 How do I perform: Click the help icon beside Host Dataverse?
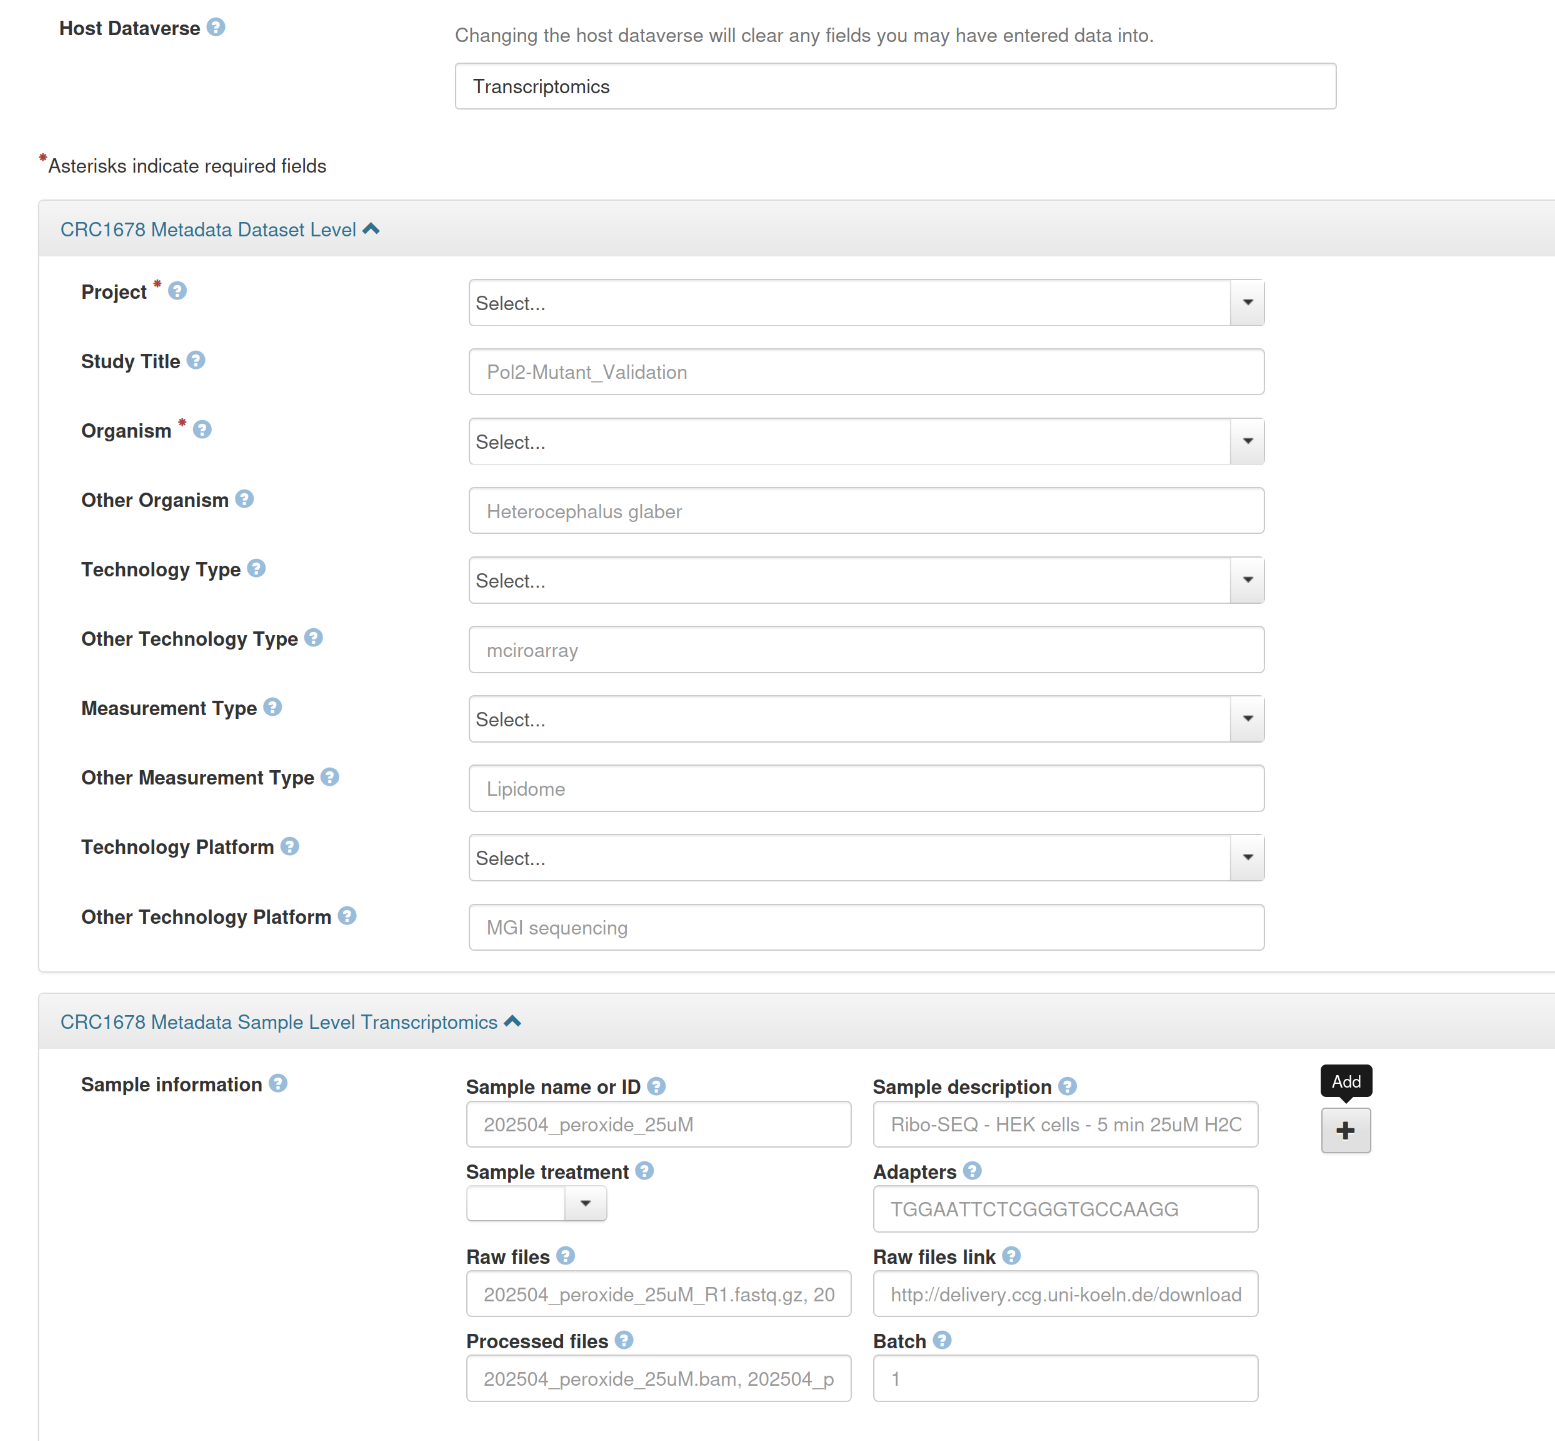pos(216,27)
